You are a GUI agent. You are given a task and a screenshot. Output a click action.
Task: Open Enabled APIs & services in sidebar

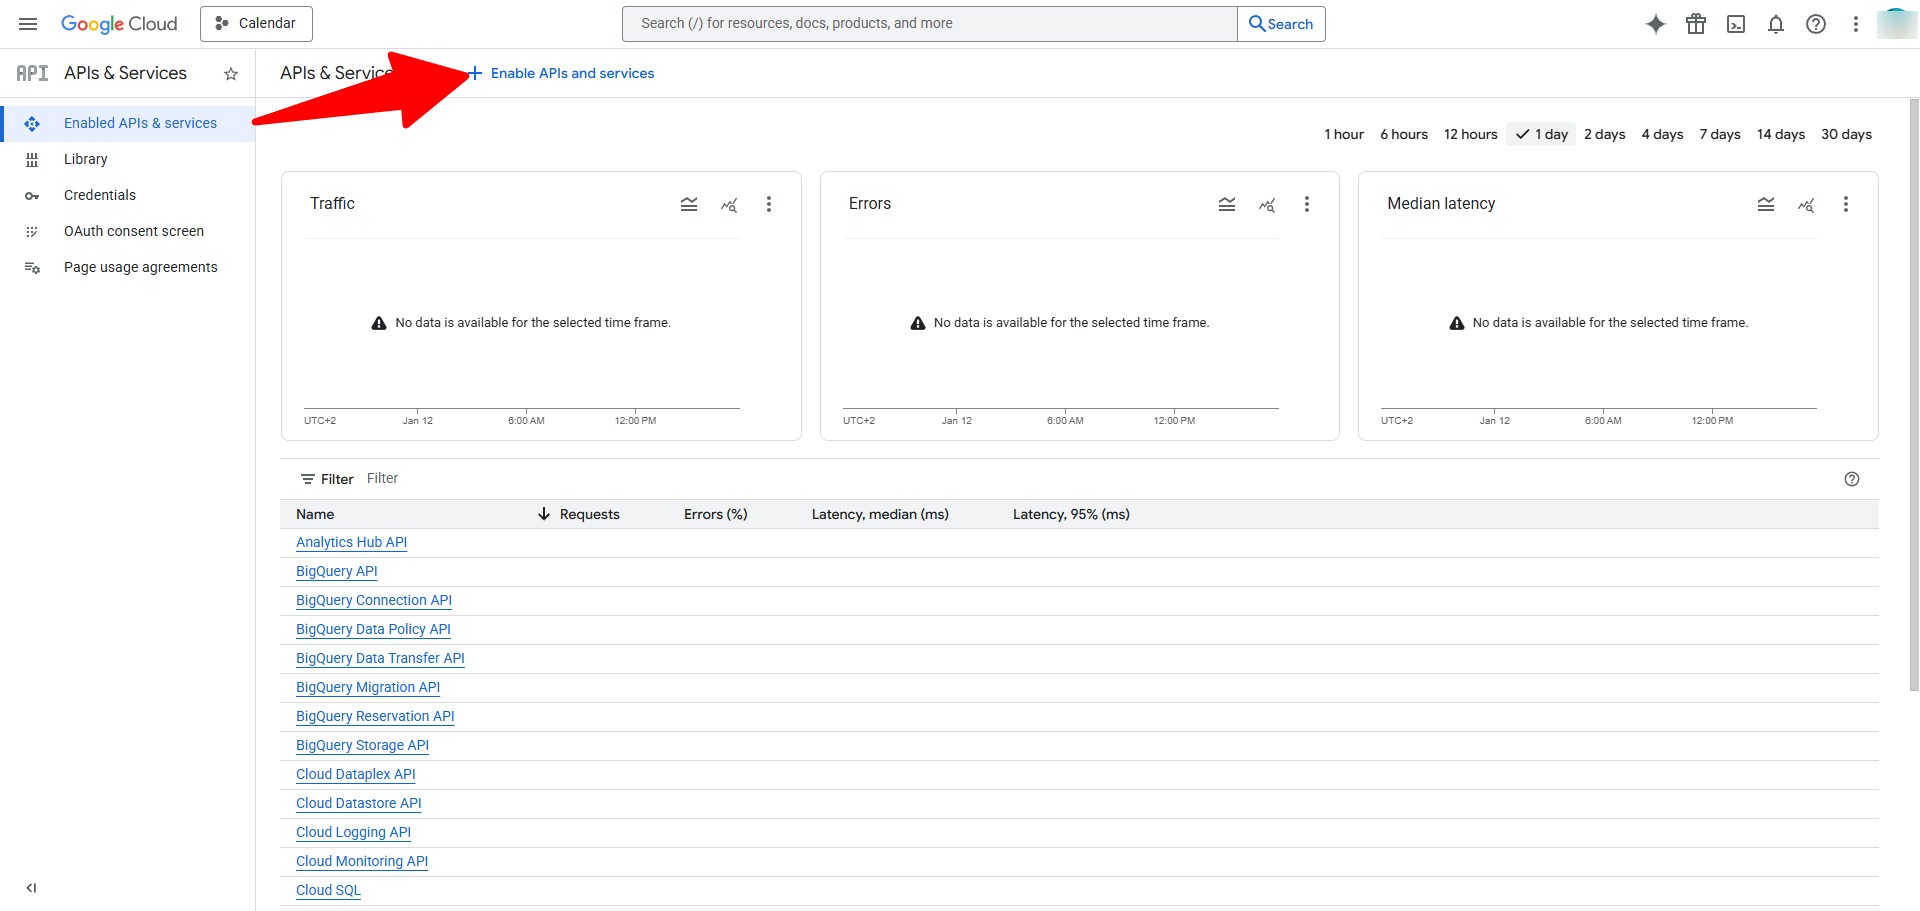point(128,123)
